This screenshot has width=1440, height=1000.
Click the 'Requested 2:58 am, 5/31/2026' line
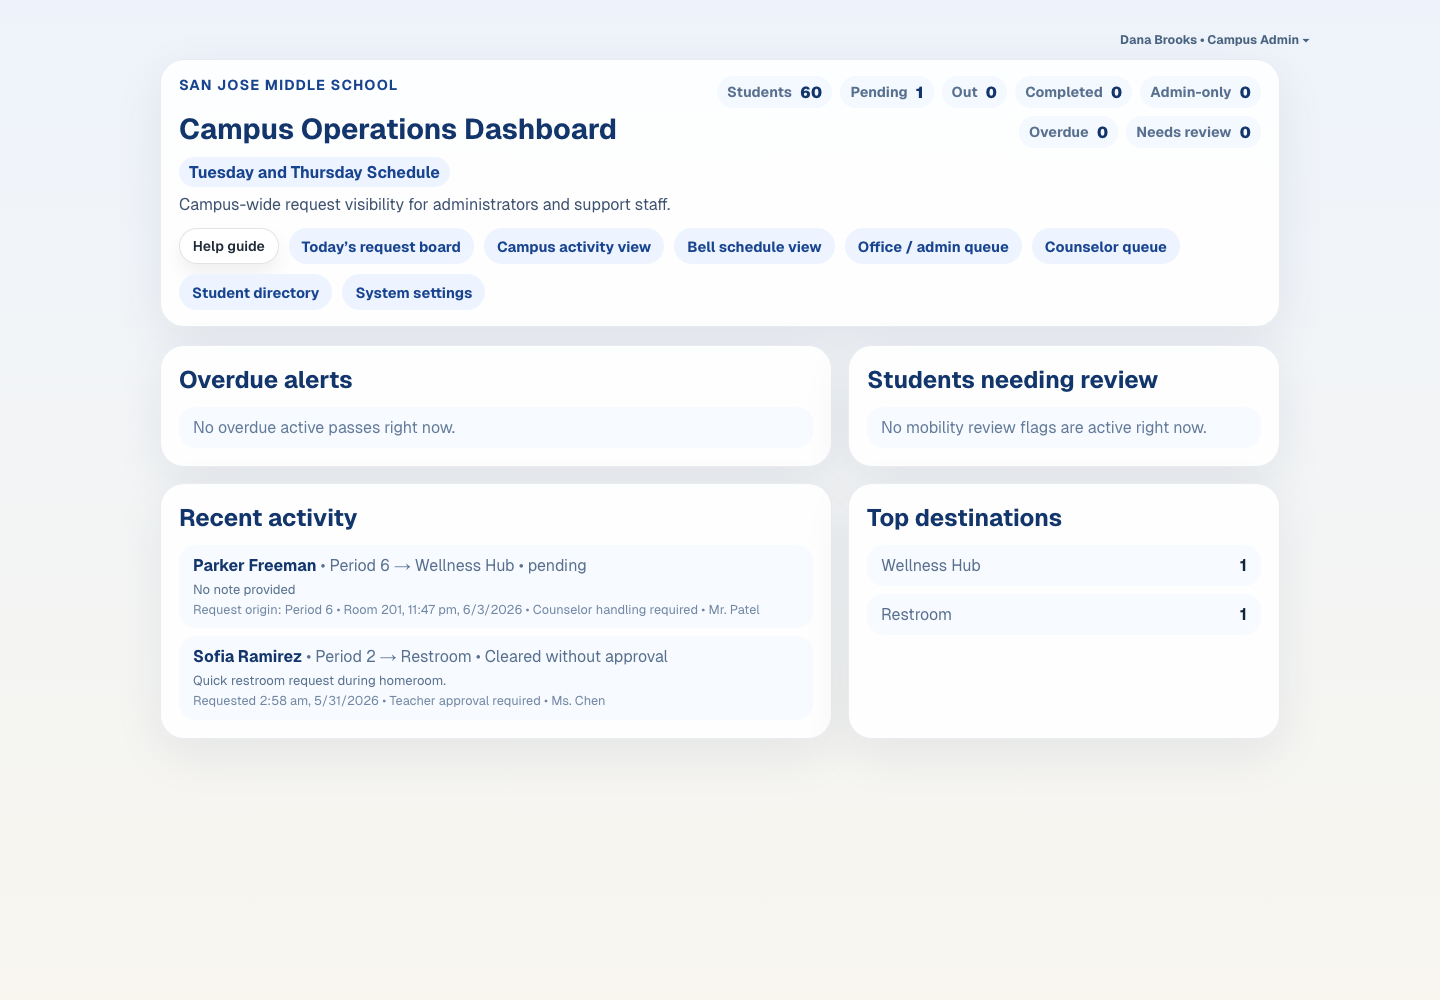pos(399,701)
